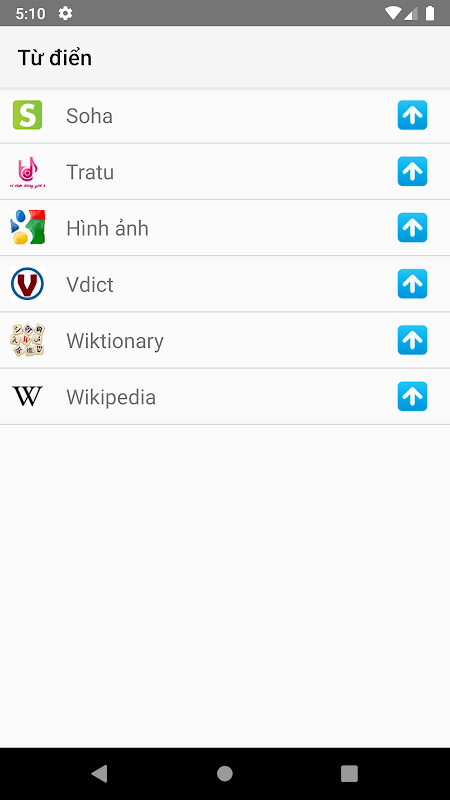Screen dimensions: 450x800
Task: Tap the Wikipedia W logo
Action: click(x=27, y=396)
